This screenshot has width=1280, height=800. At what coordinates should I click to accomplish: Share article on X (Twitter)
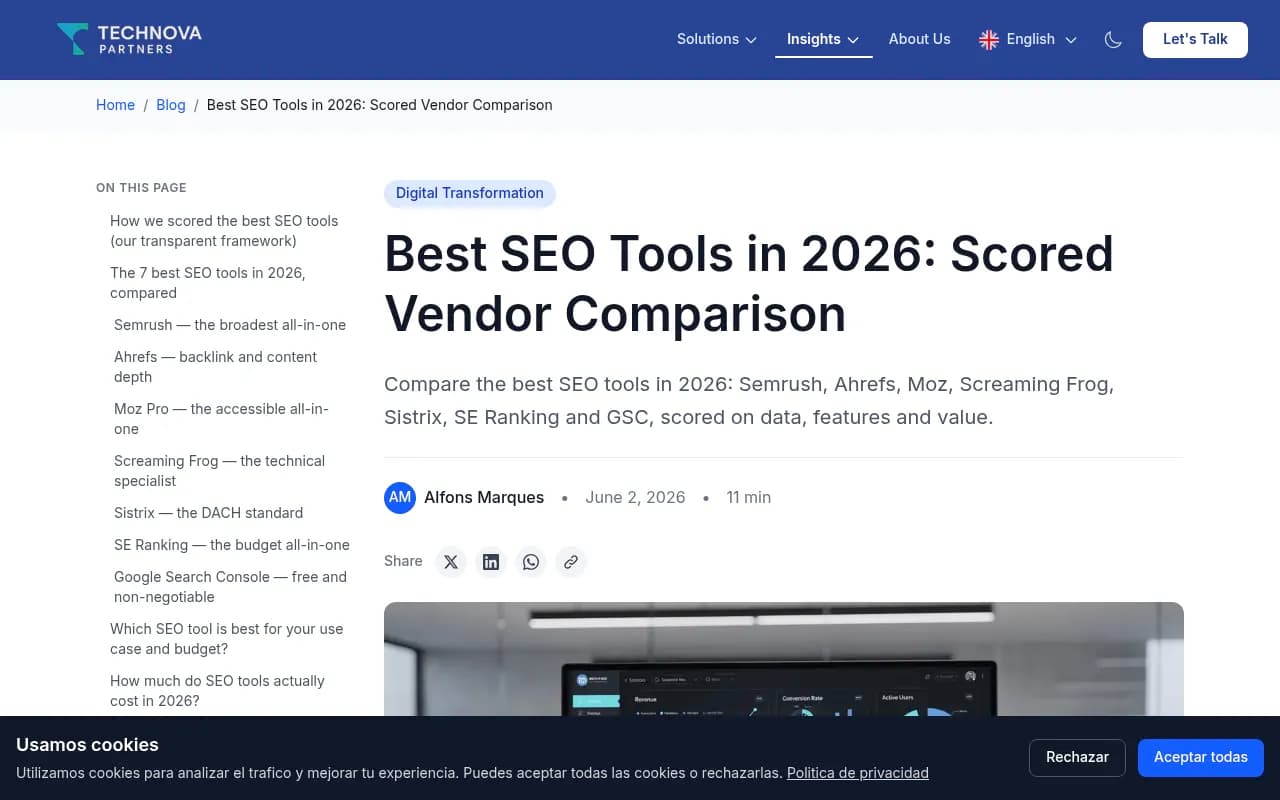click(x=451, y=562)
